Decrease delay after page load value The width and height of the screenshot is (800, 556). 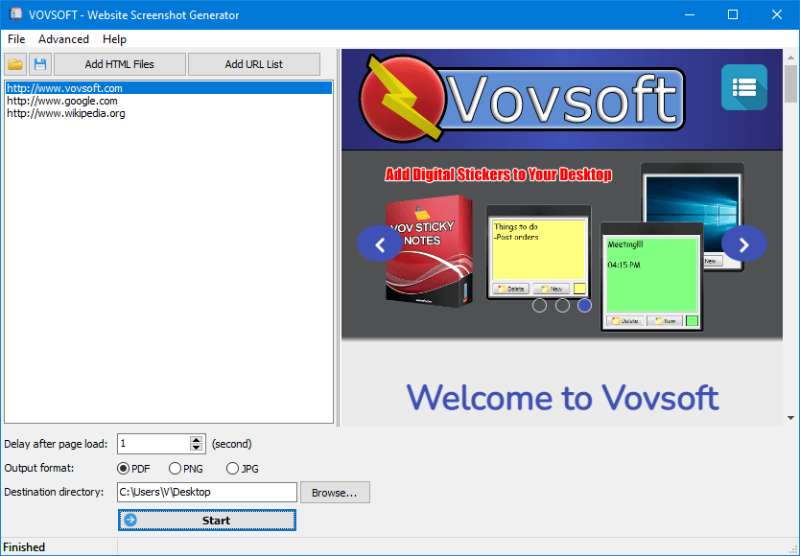(x=197, y=448)
